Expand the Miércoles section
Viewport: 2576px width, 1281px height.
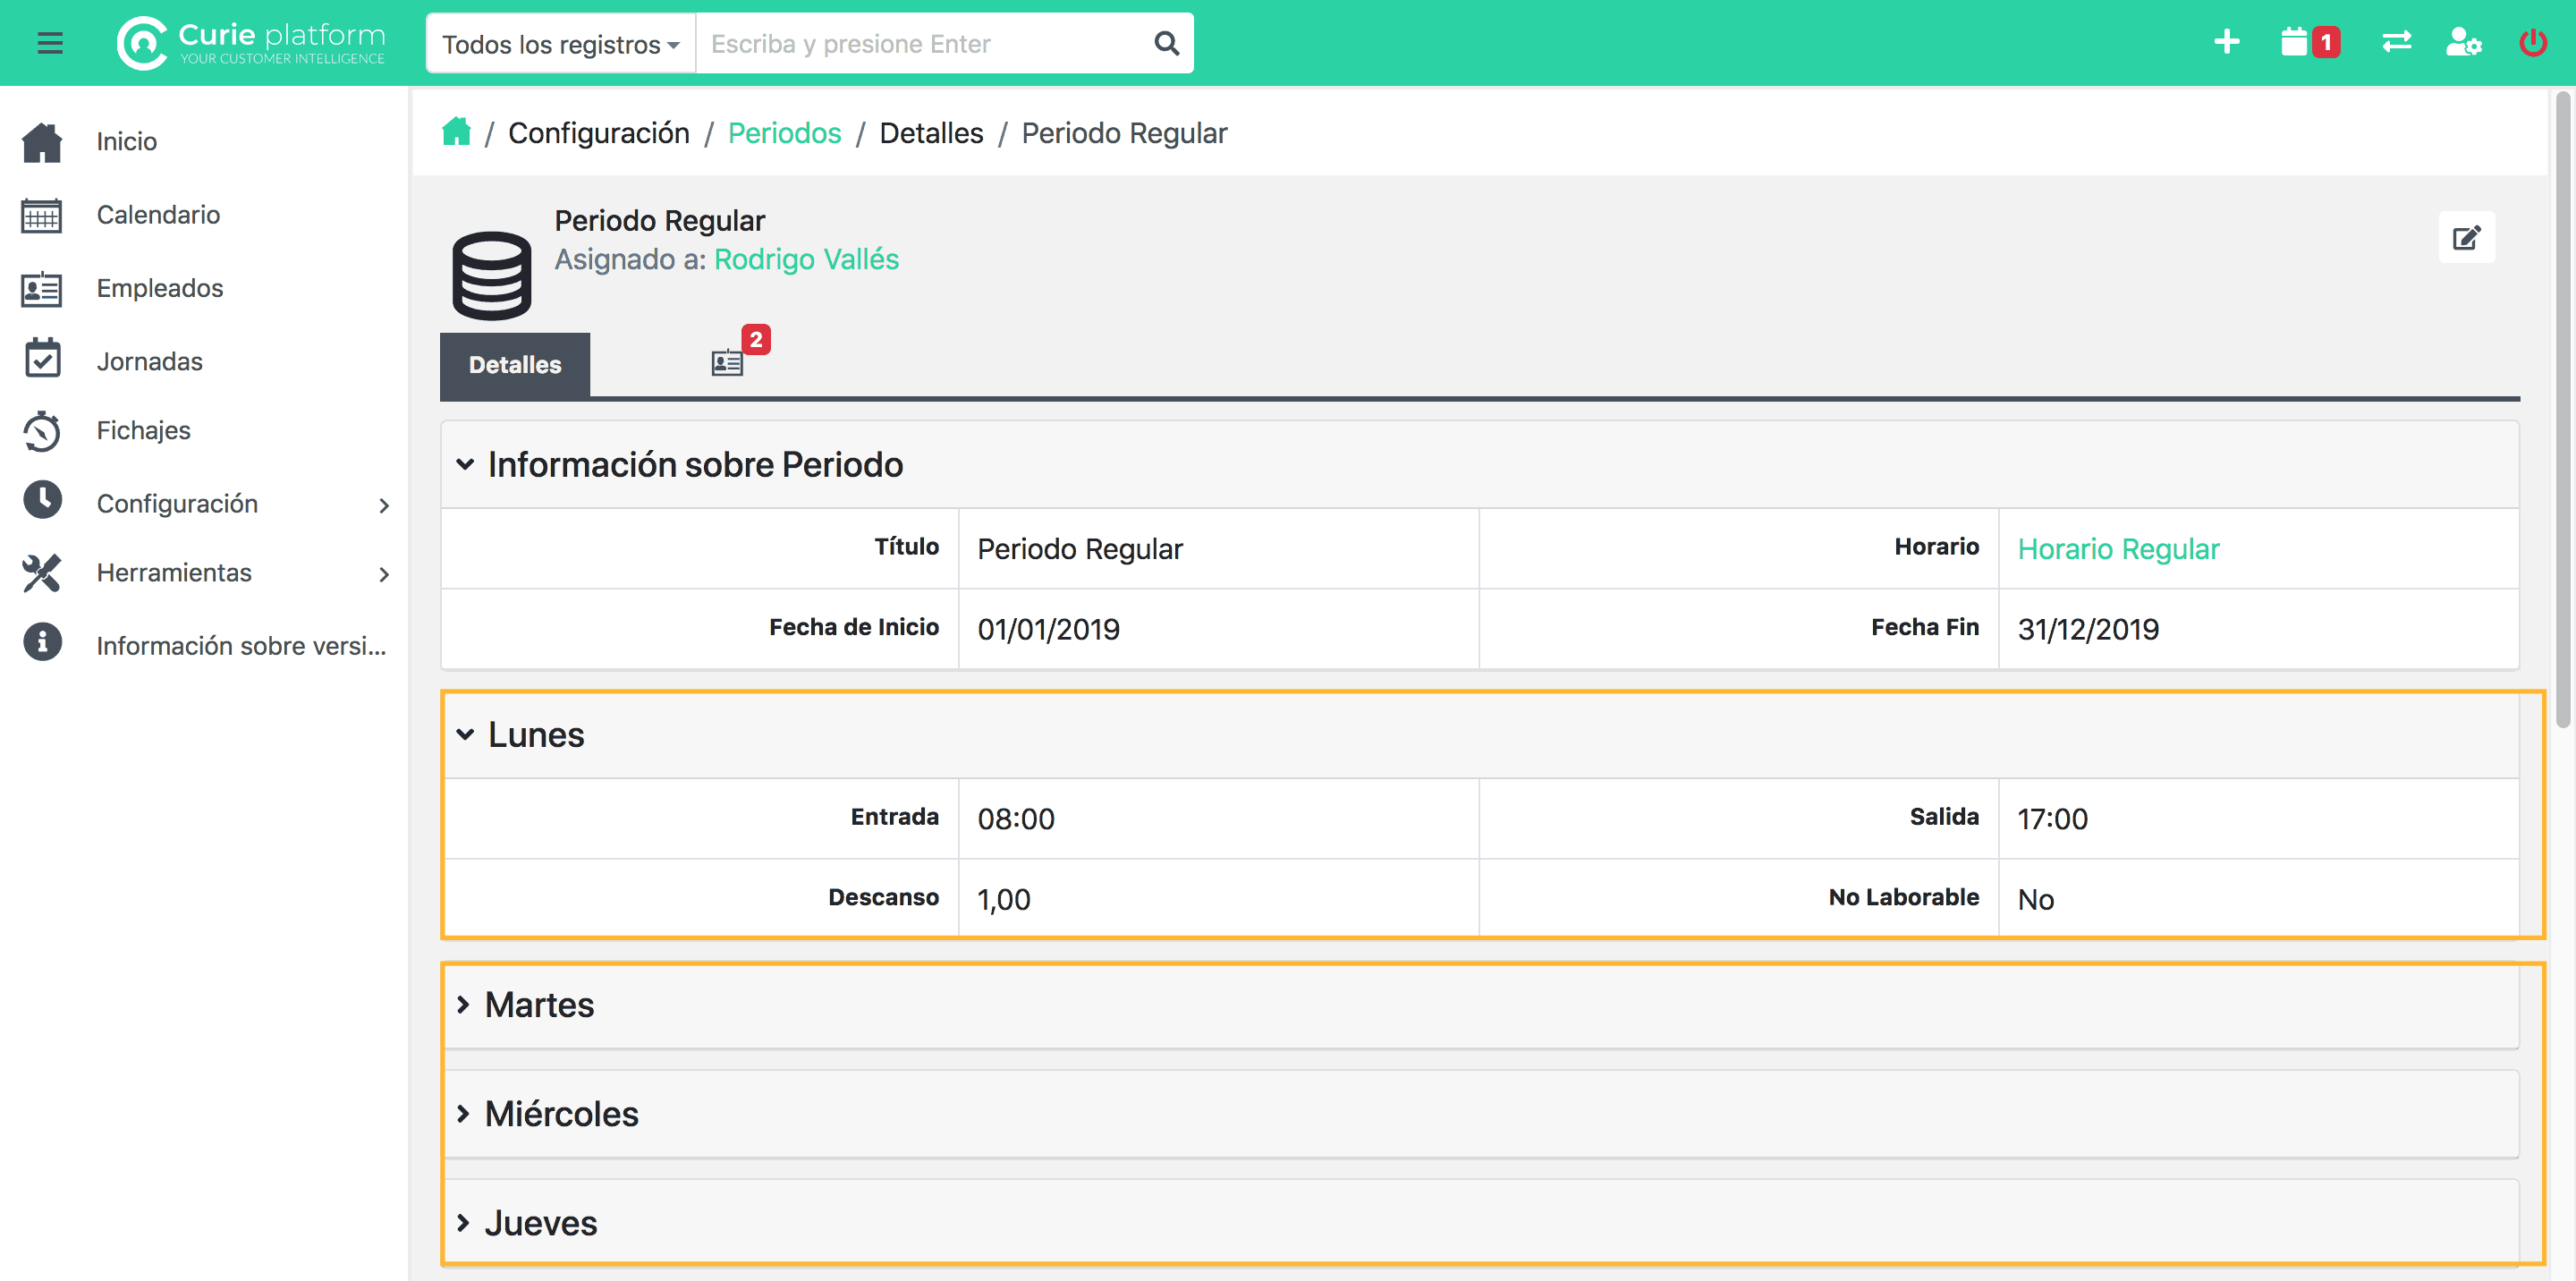(561, 1113)
